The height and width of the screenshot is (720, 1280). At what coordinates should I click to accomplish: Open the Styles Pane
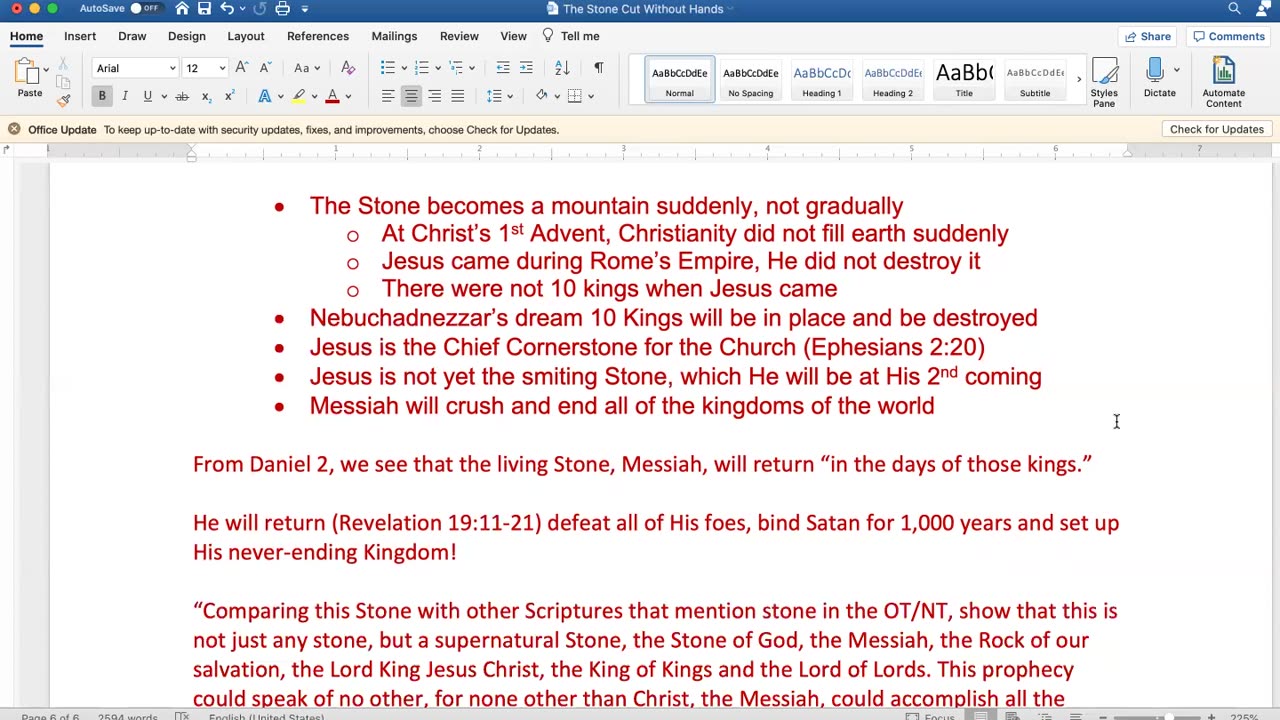click(x=1104, y=82)
